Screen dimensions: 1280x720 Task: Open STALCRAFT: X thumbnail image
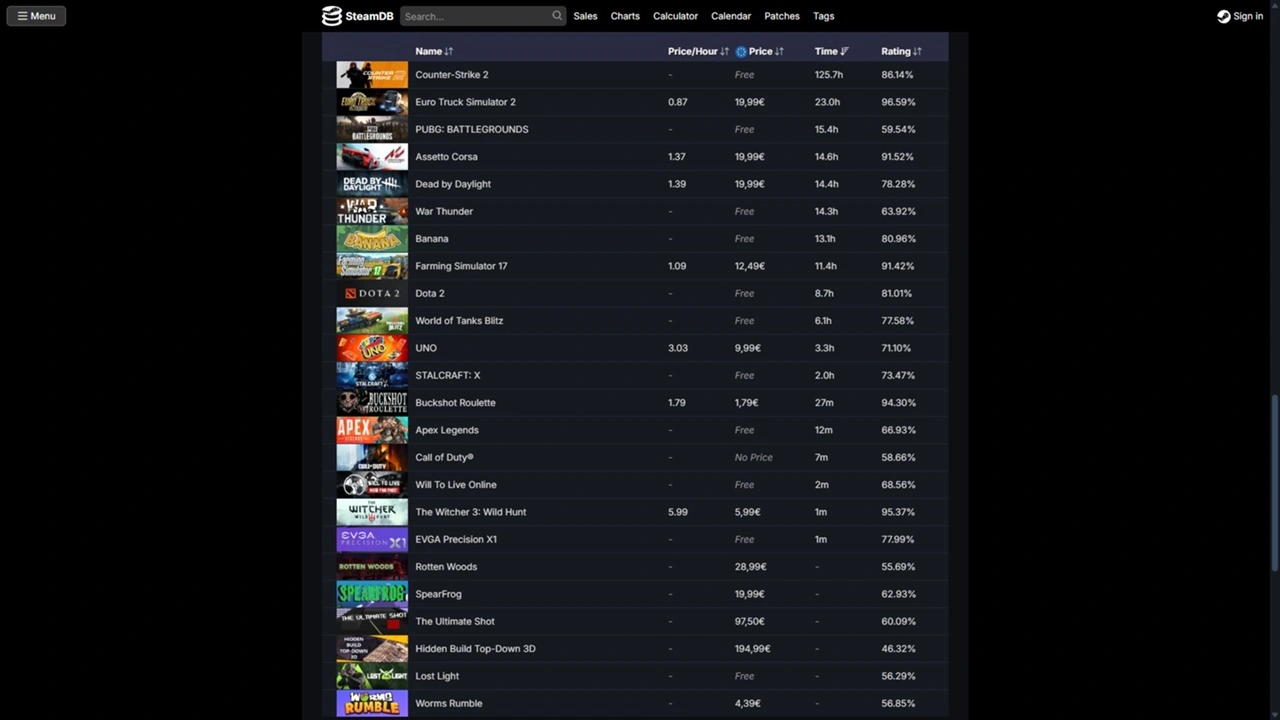click(x=372, y=375)
